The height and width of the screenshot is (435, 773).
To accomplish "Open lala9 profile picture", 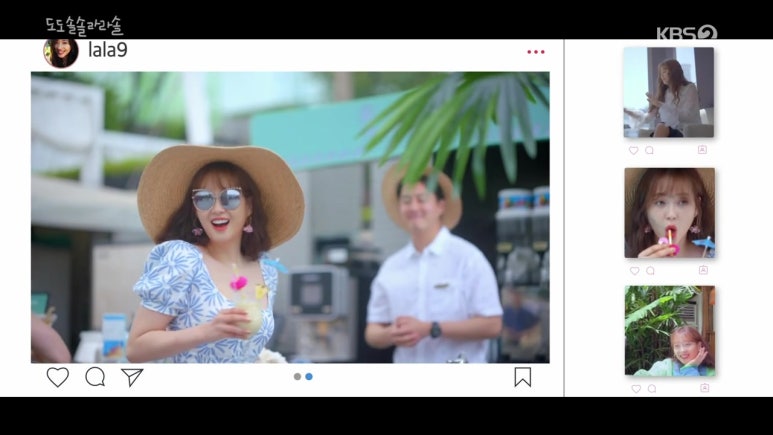I will point(61,52).
